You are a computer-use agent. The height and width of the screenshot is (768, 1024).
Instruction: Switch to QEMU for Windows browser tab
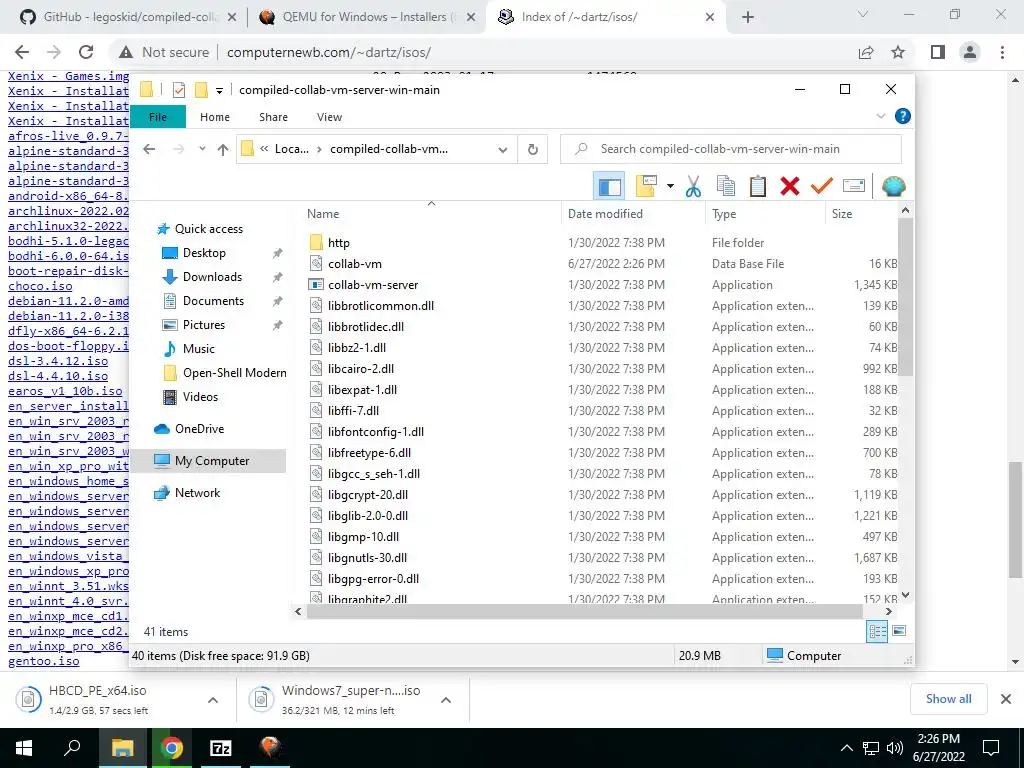368,17
